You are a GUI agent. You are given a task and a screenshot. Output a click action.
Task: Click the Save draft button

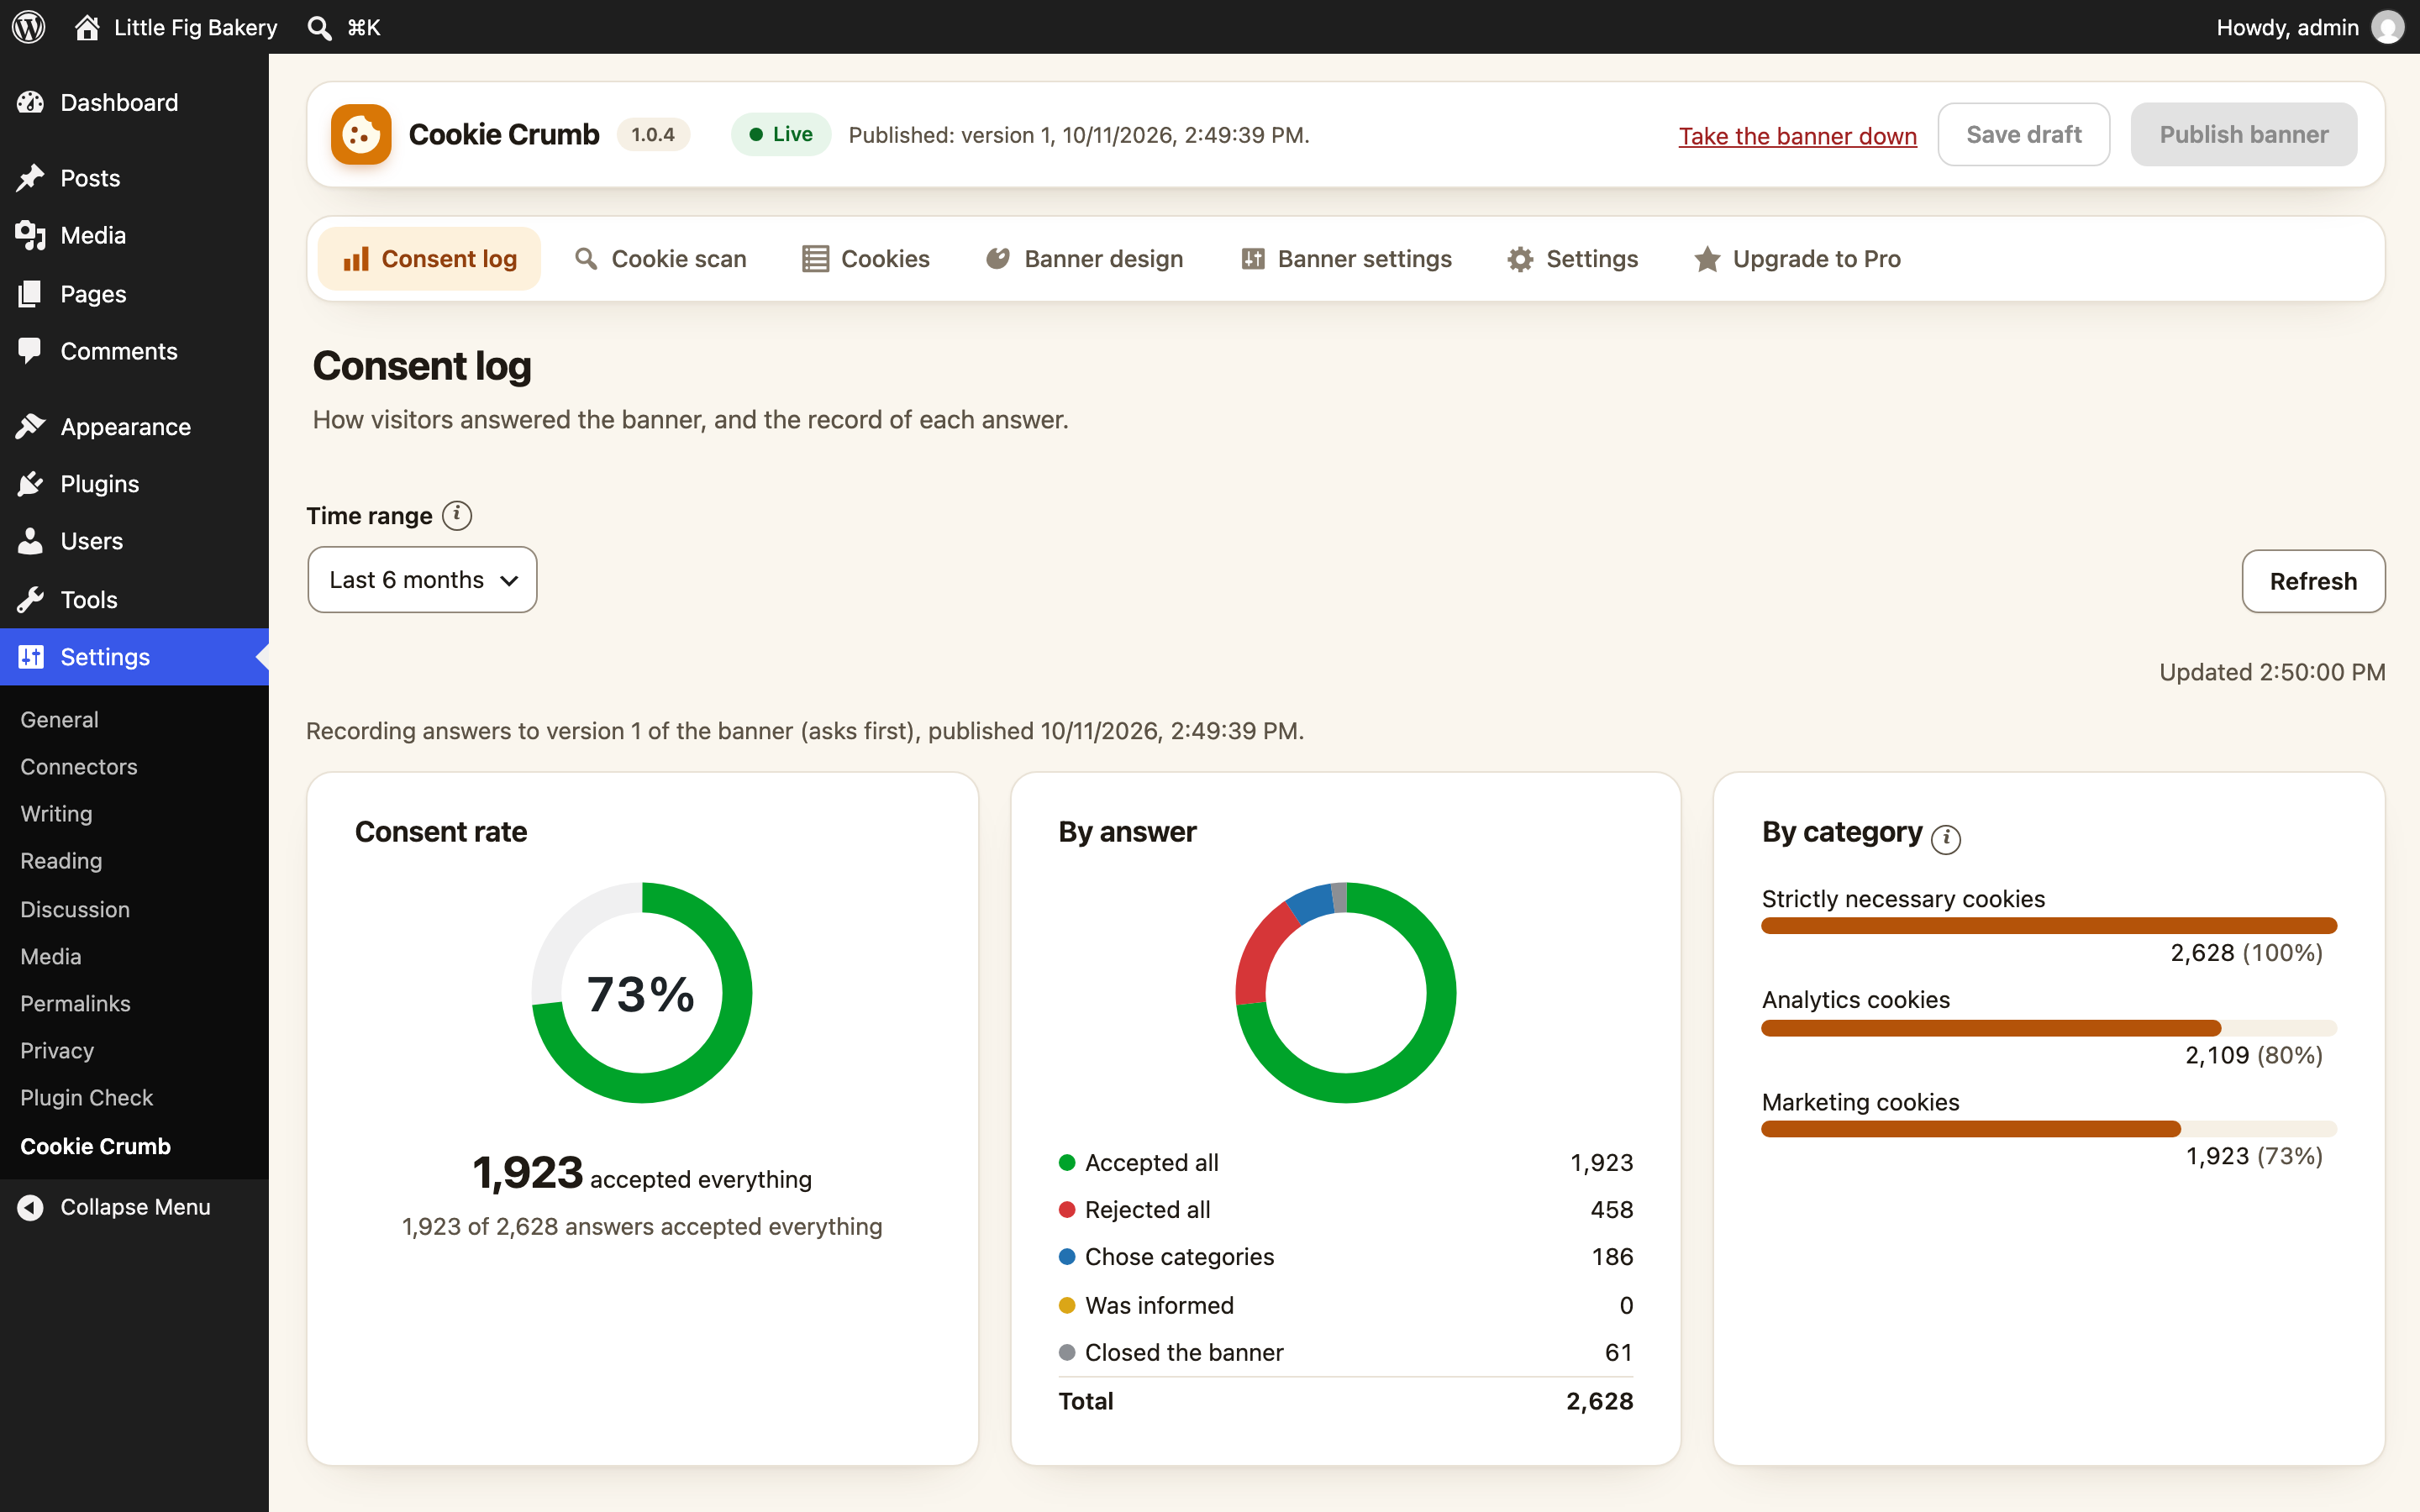pos(2024,134)
